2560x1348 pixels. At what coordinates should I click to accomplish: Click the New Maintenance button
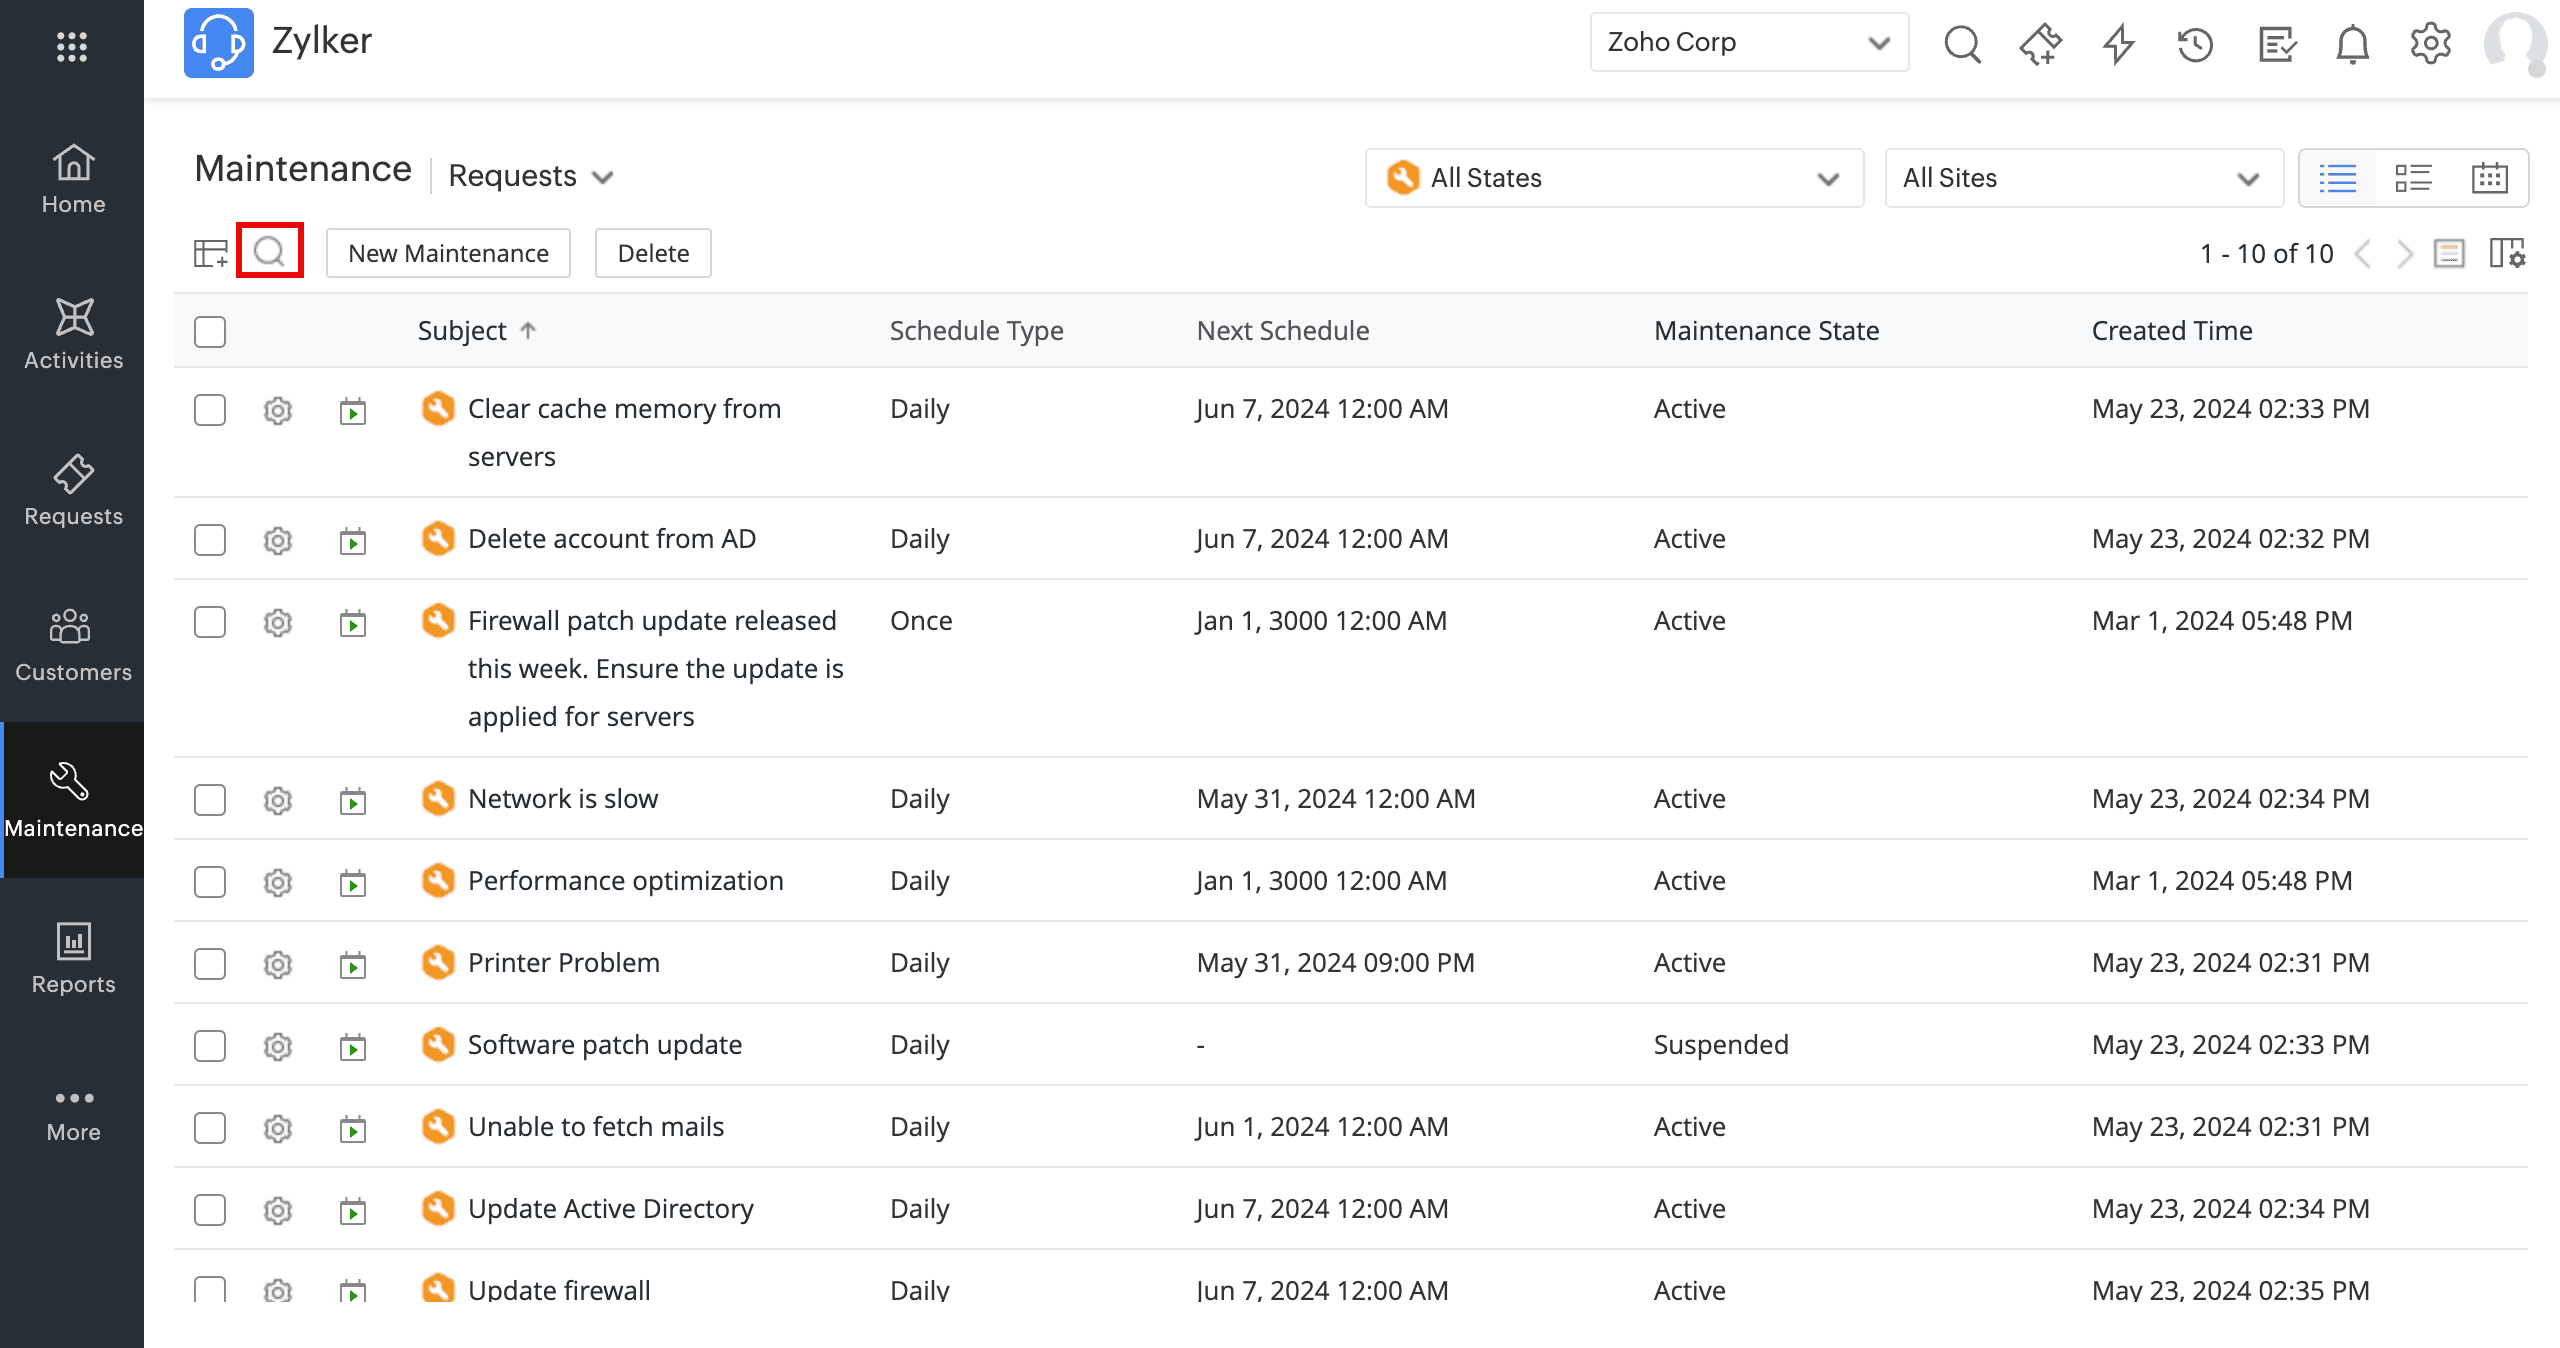point(448,253)
